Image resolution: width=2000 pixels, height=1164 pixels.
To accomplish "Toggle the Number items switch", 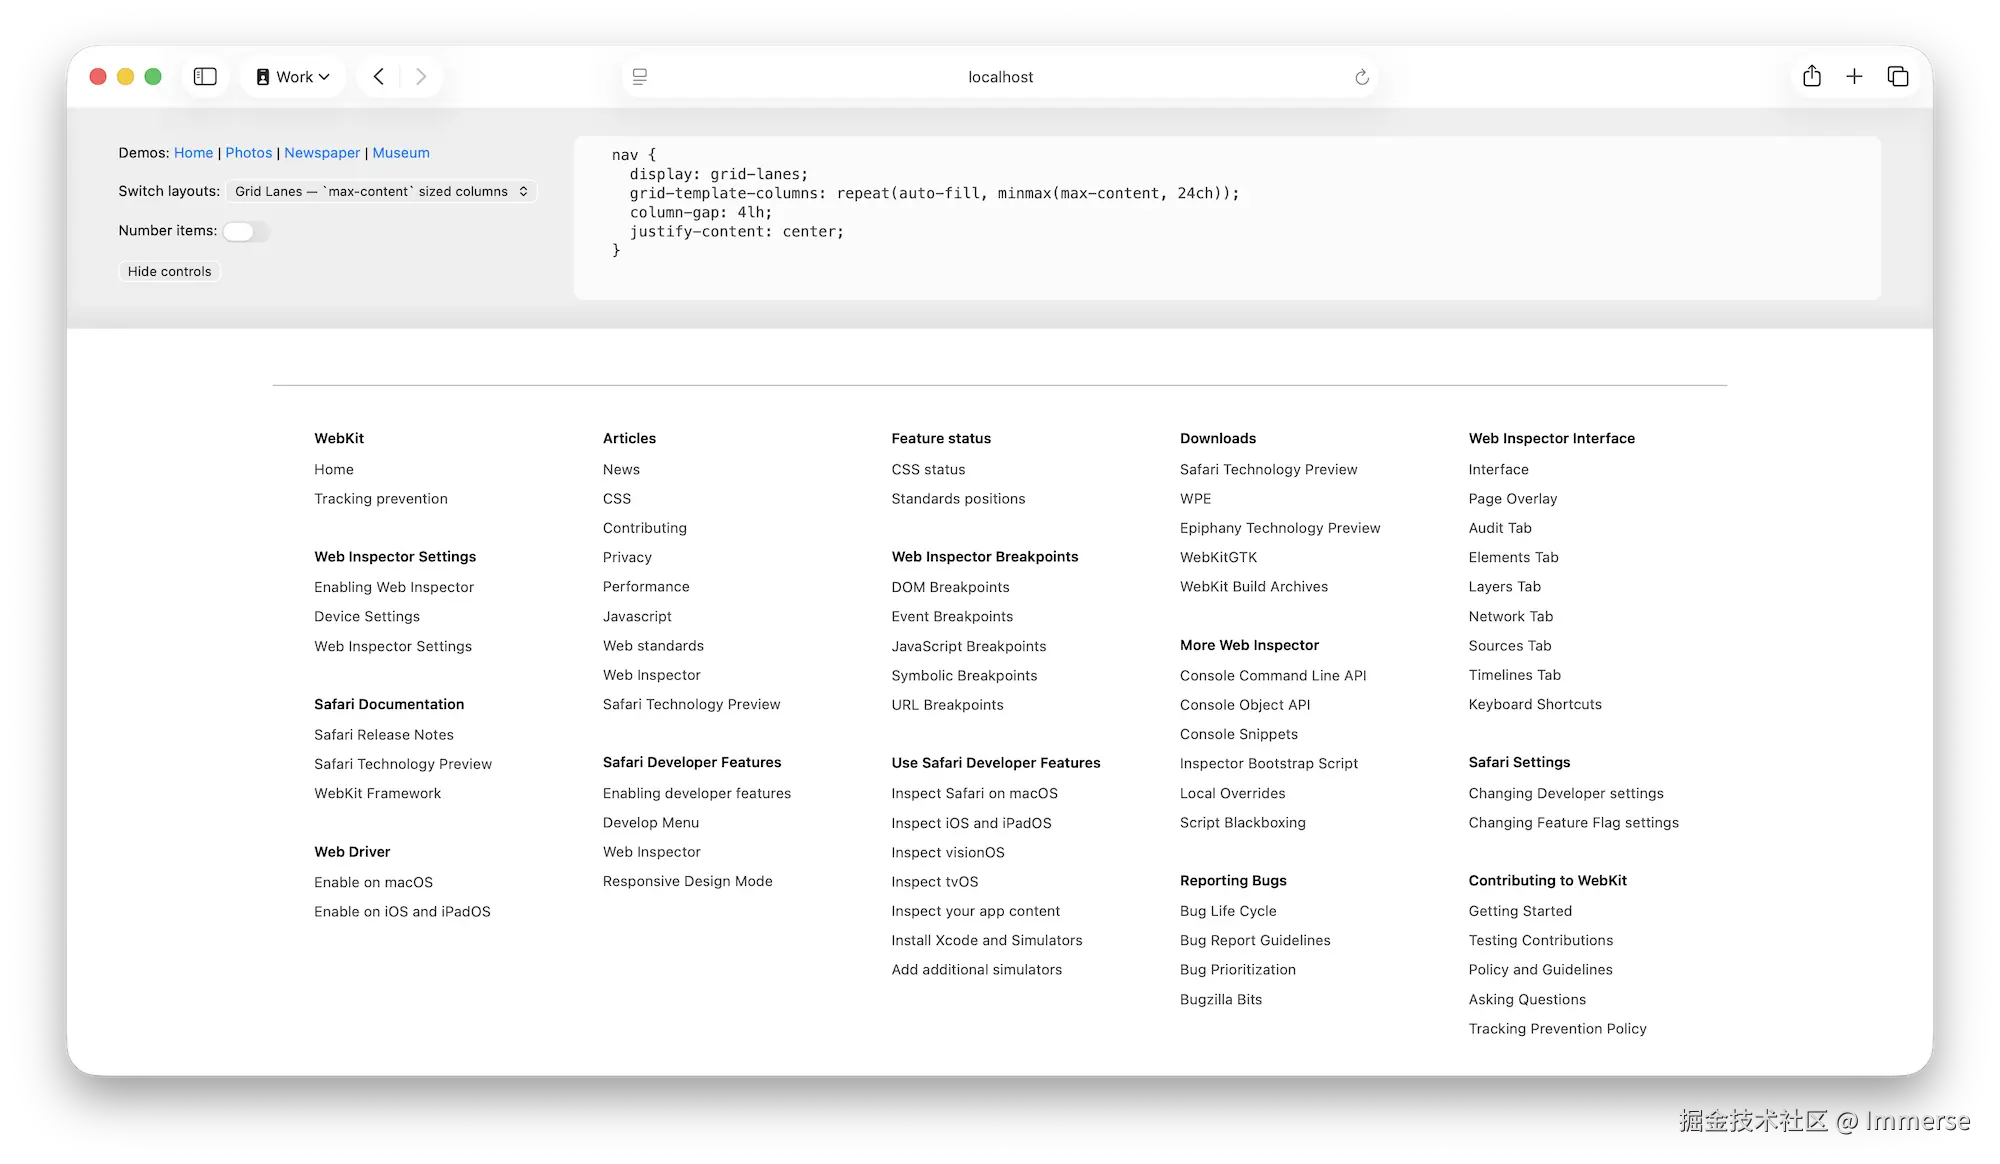I will [245, 232].
